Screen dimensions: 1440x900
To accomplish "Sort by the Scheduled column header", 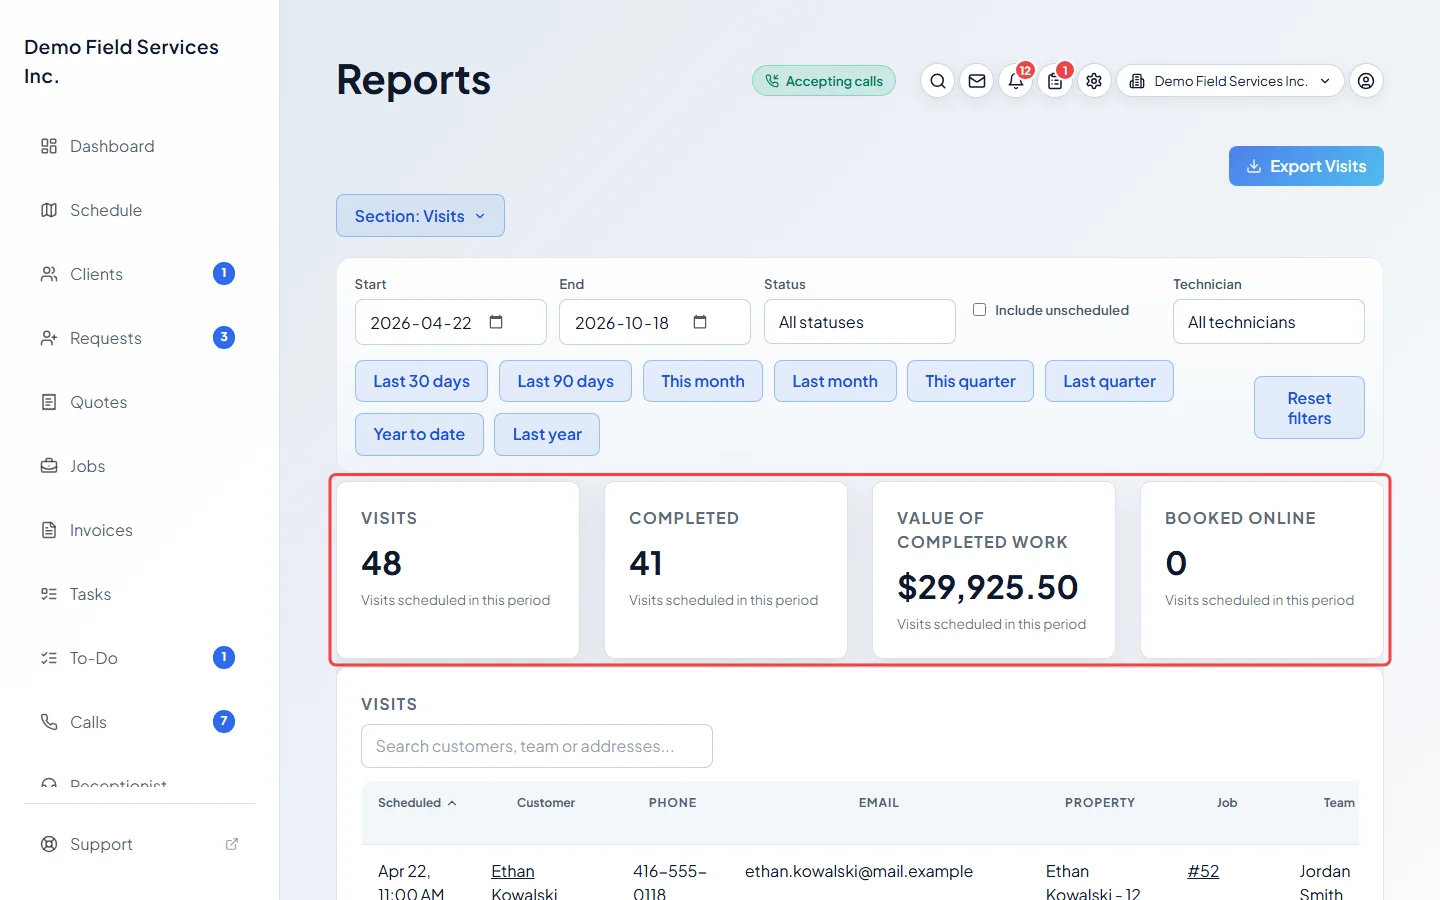I will click(417, 803).
